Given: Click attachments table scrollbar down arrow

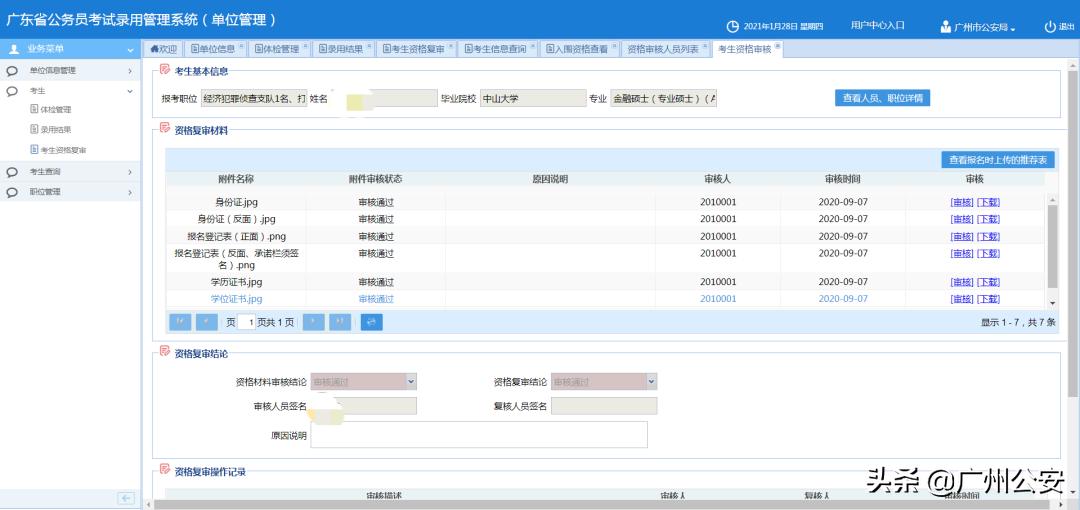Looking at the screenshot, I should pyautogui.click(x=1052, y=303).
